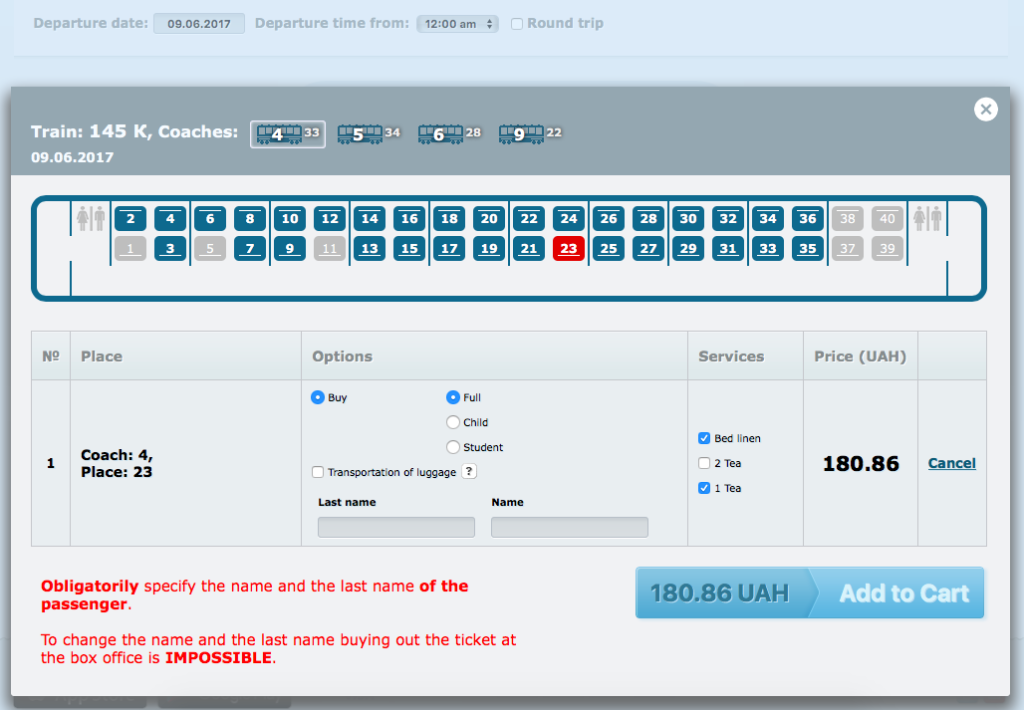Image resolution: width=1024 pixels, height=710 pixels.
Task: Select the Buy radio option
Action: (317, 397)
